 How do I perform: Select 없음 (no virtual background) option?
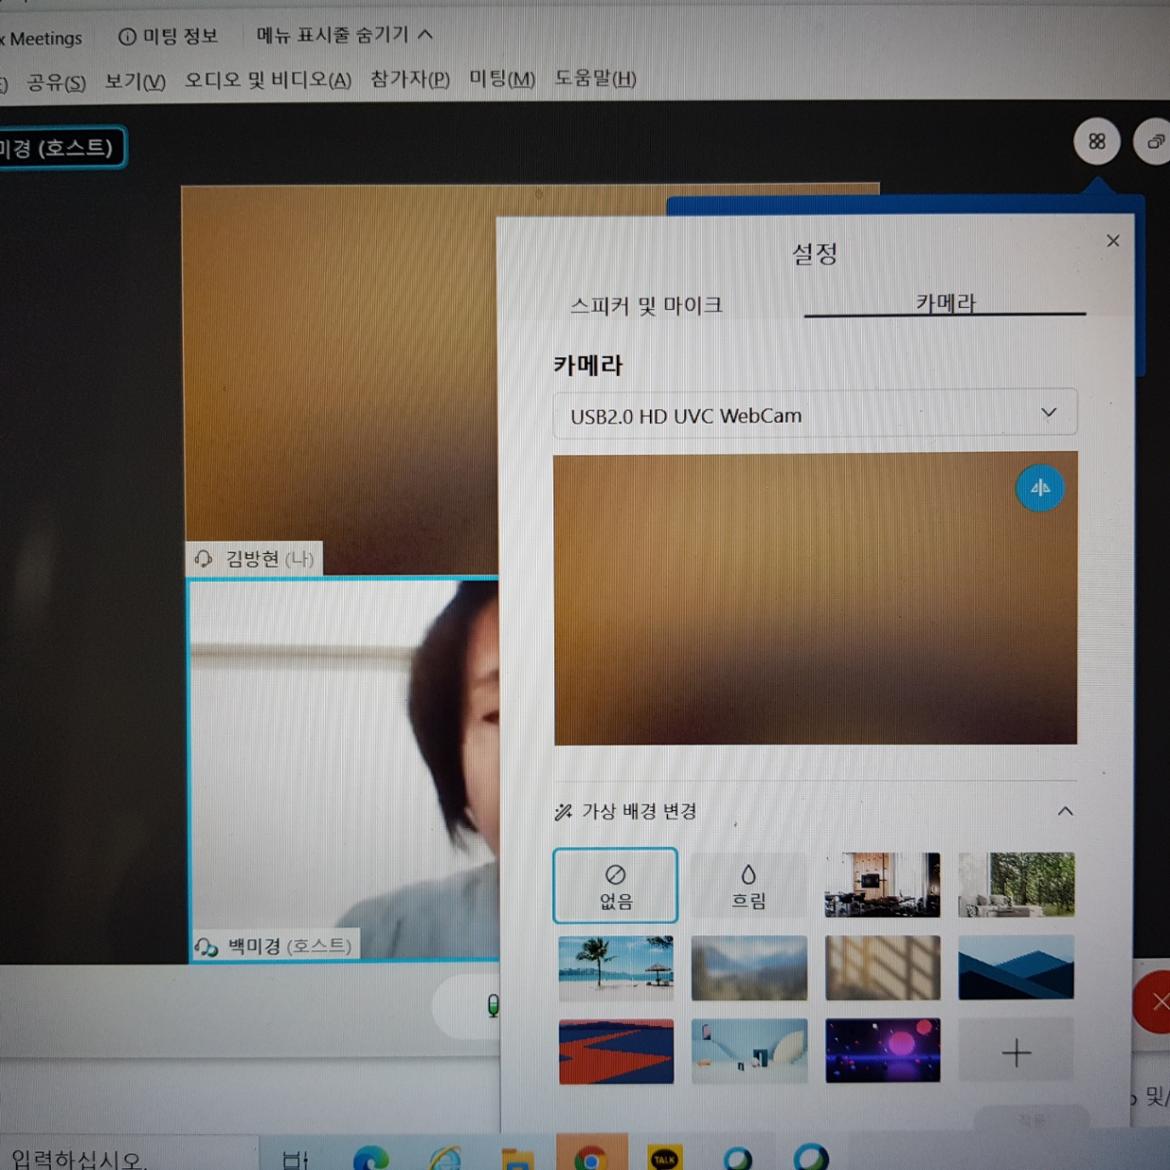coord(615,886)
